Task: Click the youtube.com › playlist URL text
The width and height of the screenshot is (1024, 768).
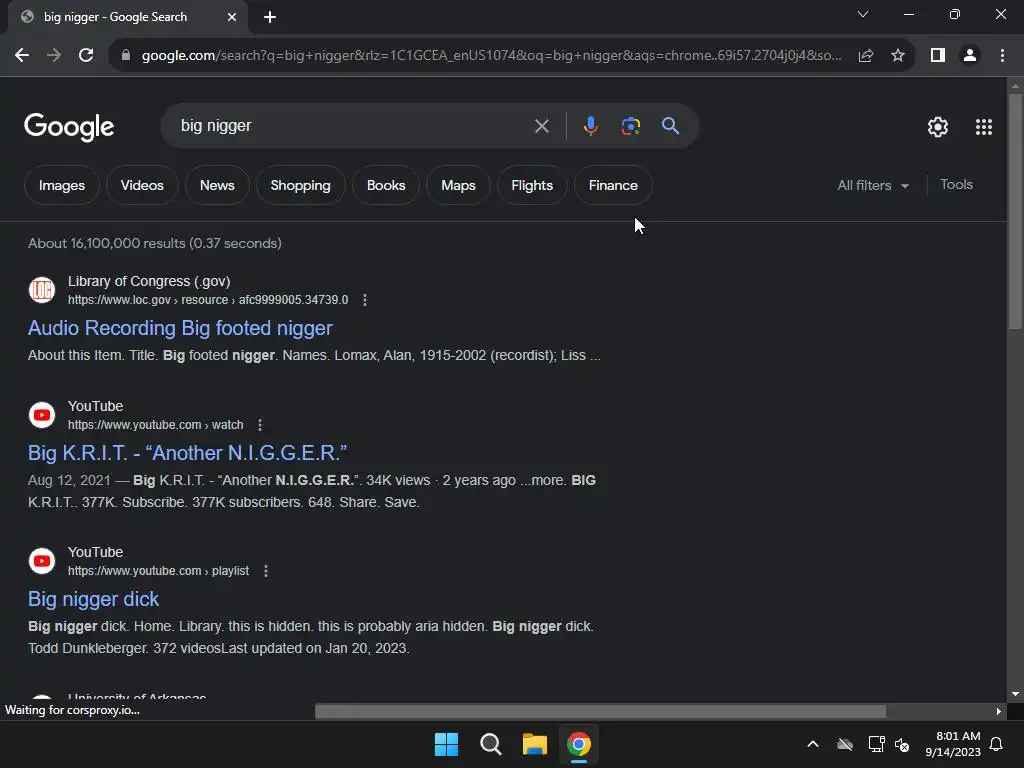Action: 158,571
